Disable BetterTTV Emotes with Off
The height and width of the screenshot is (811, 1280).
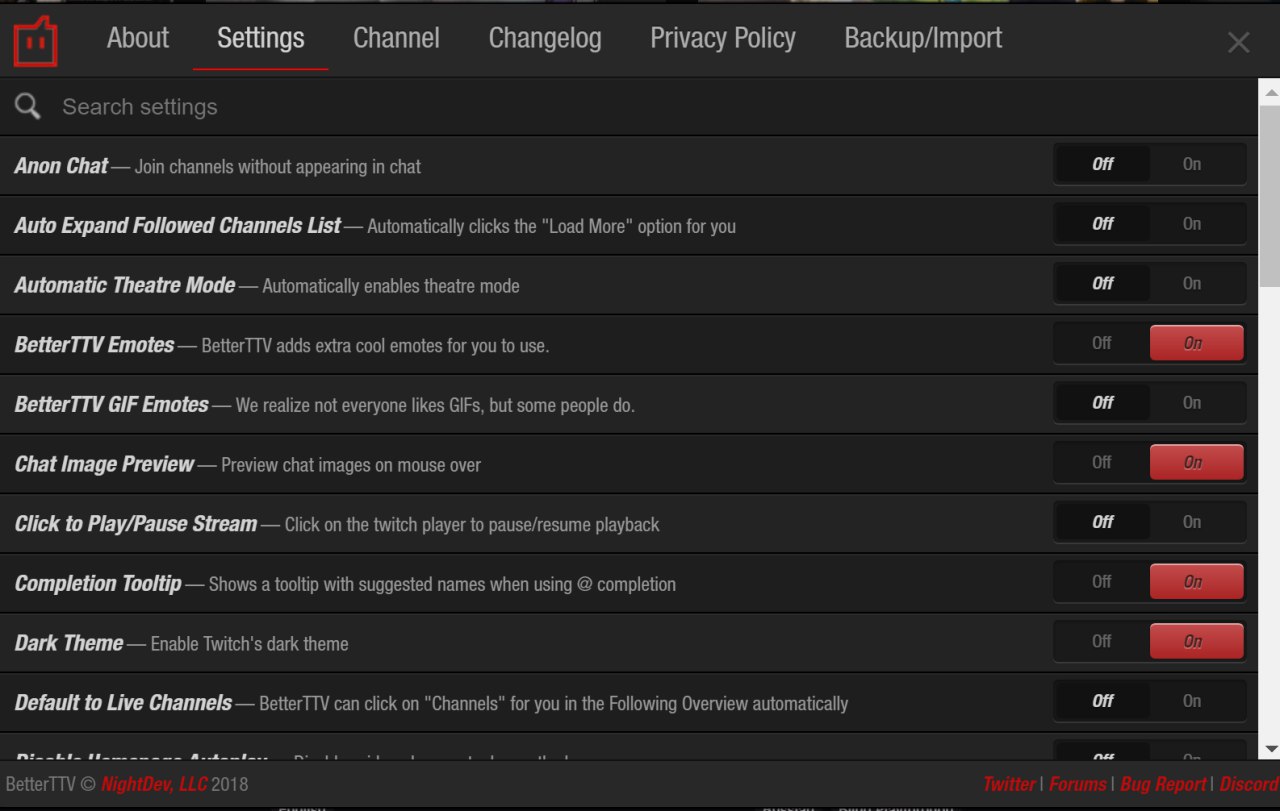coord(1102,343)
